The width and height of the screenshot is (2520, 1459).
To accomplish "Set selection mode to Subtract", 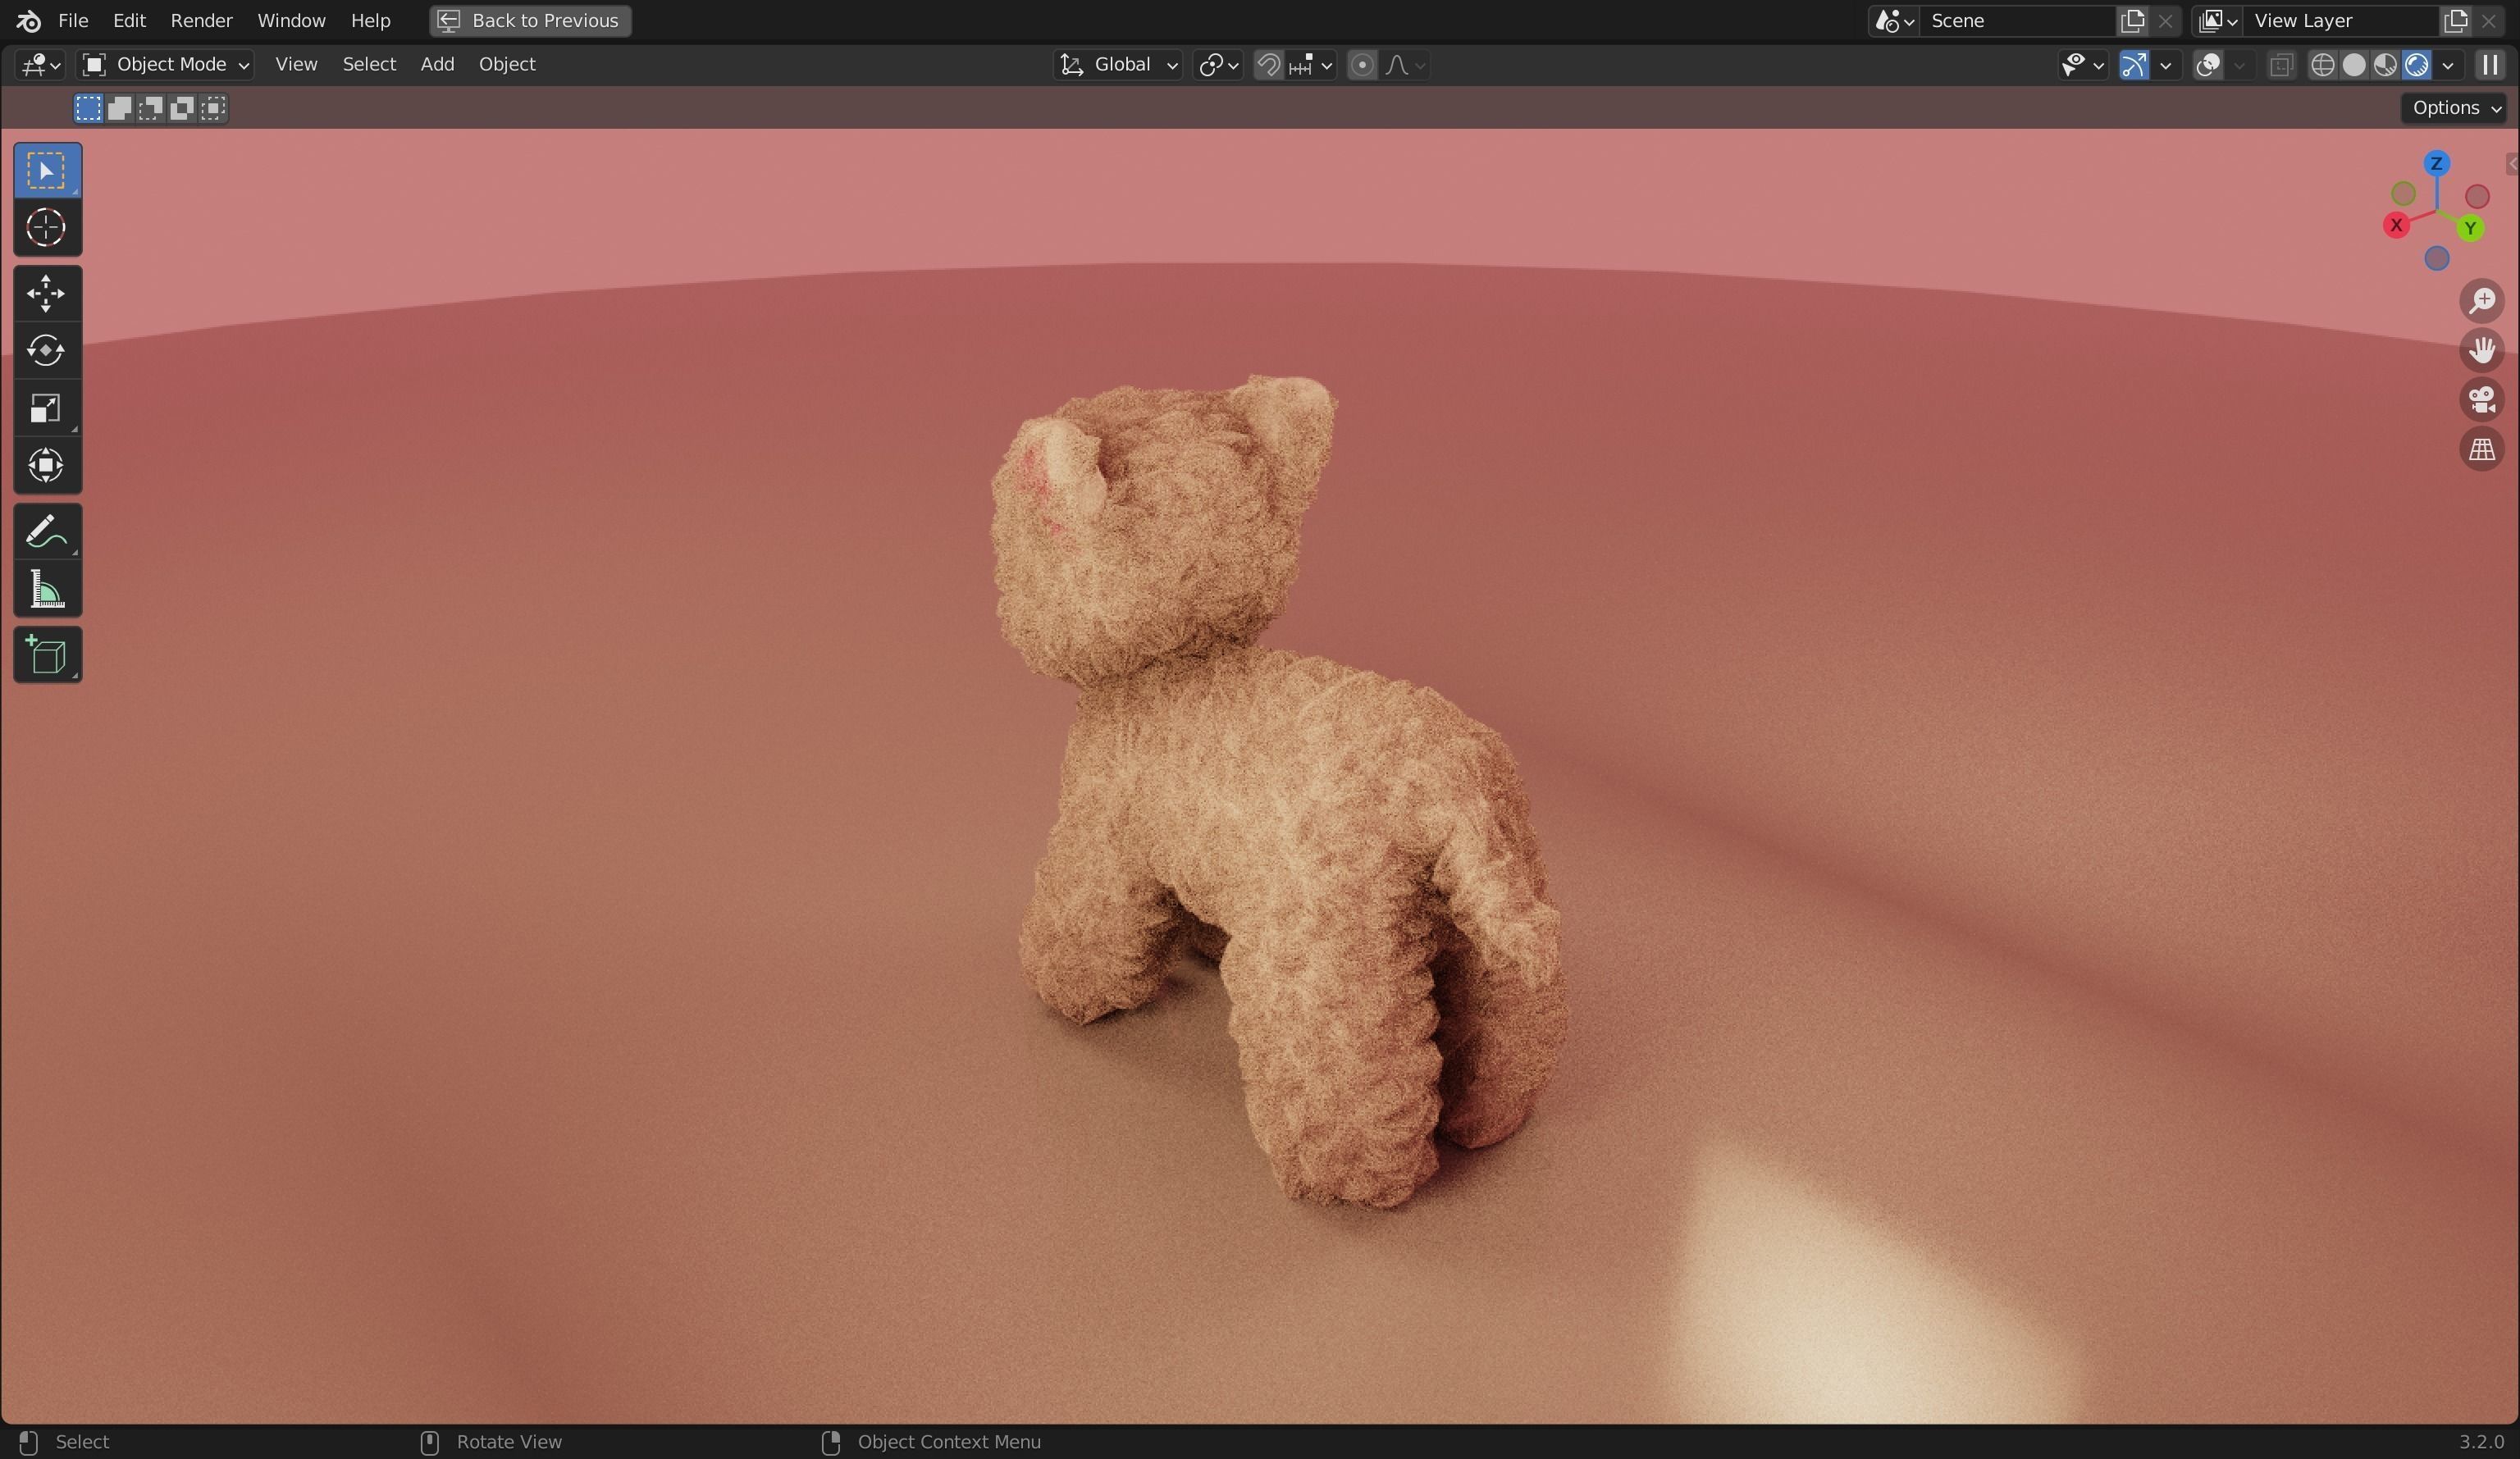I will point(150,108).
